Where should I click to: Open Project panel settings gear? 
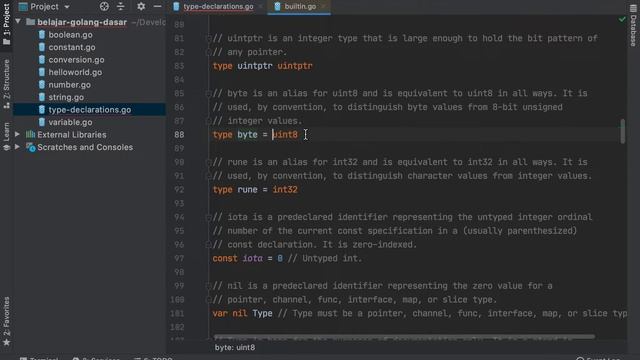(141, 7)
